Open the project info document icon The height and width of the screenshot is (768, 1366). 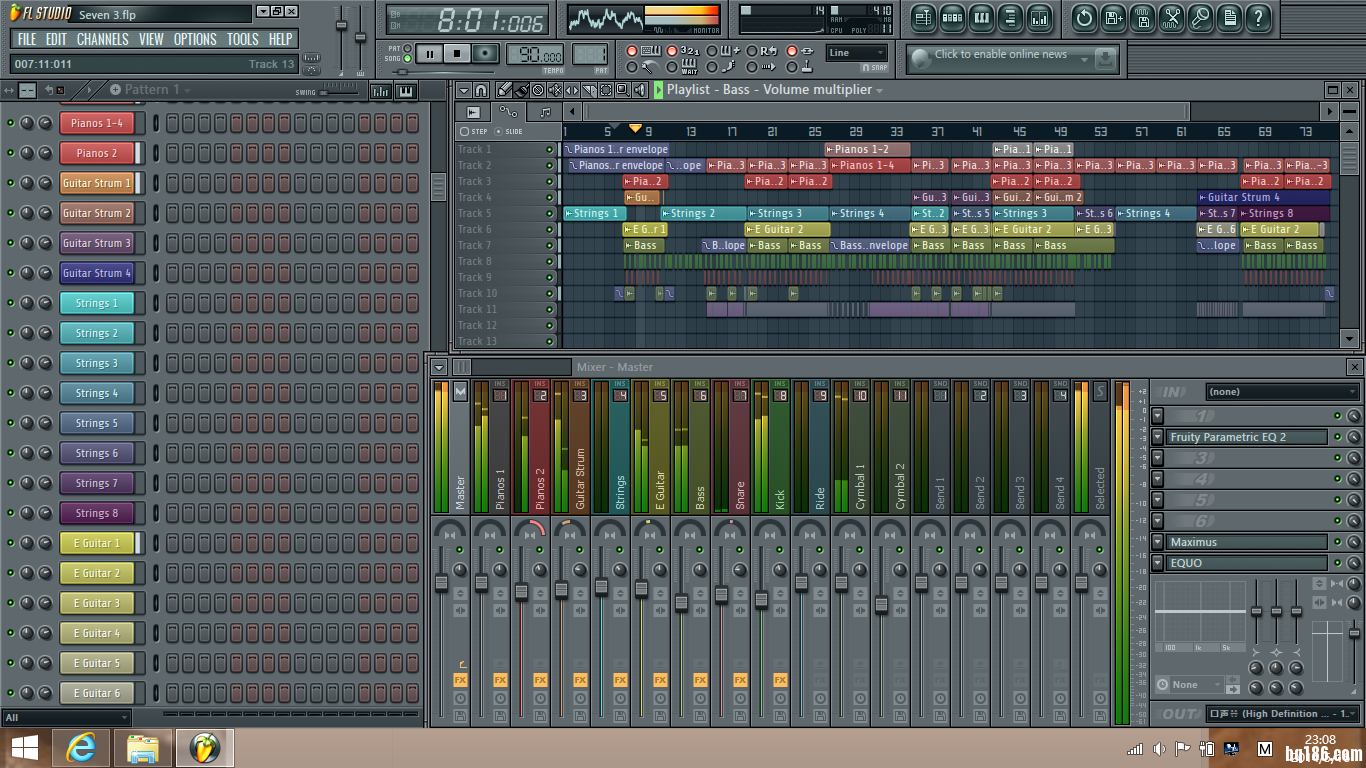[x=1229, y=17]
